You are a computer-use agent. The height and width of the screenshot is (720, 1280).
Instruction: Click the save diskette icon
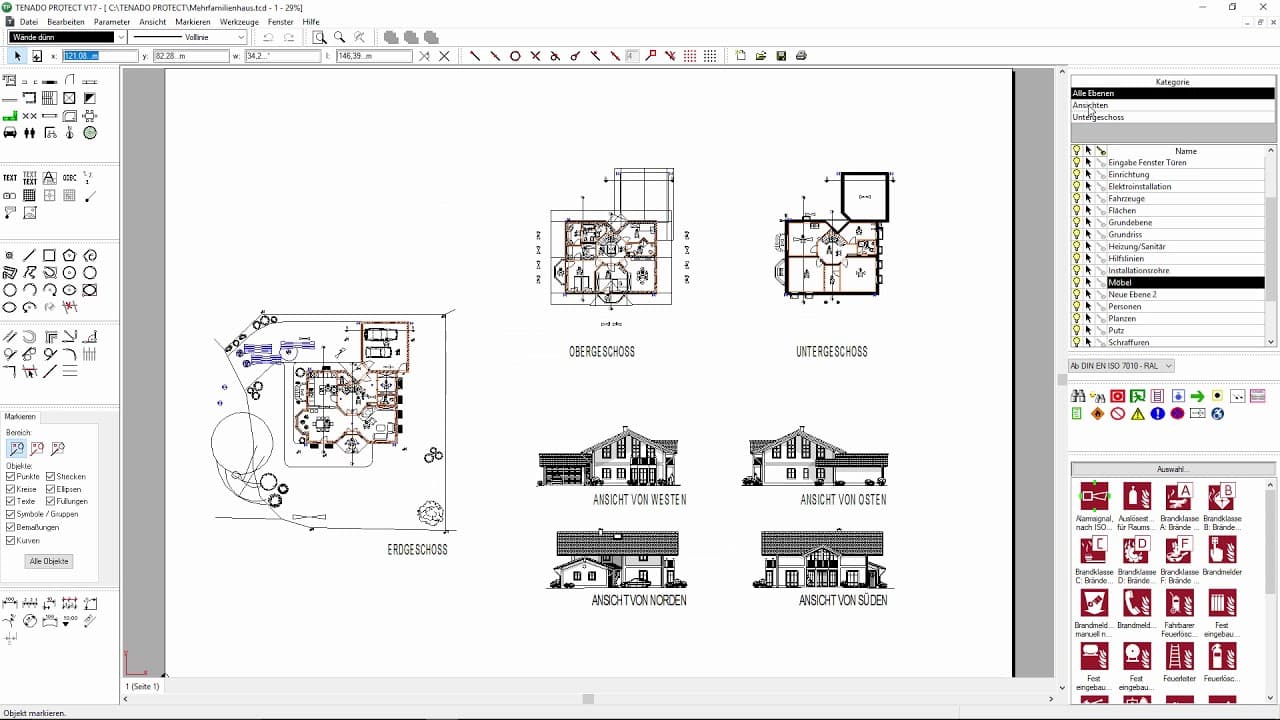[781, 56]
